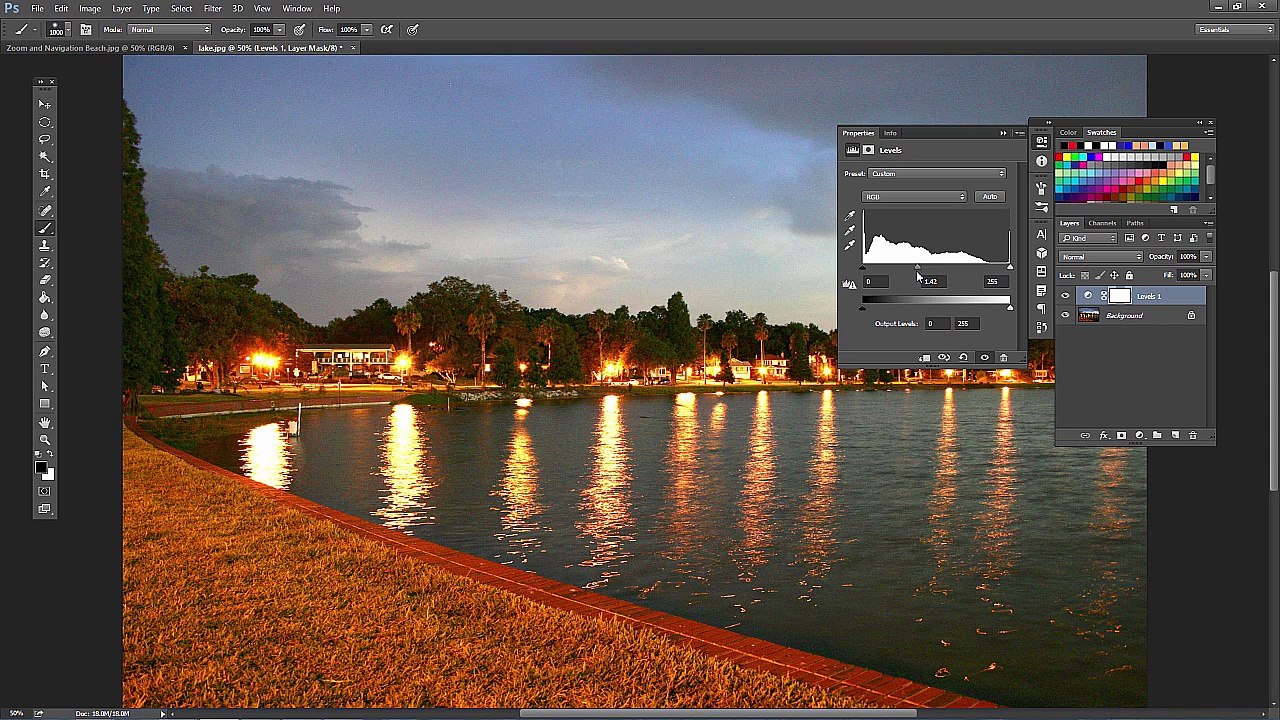Toggle Quick Mask mode

pos(45,491)
